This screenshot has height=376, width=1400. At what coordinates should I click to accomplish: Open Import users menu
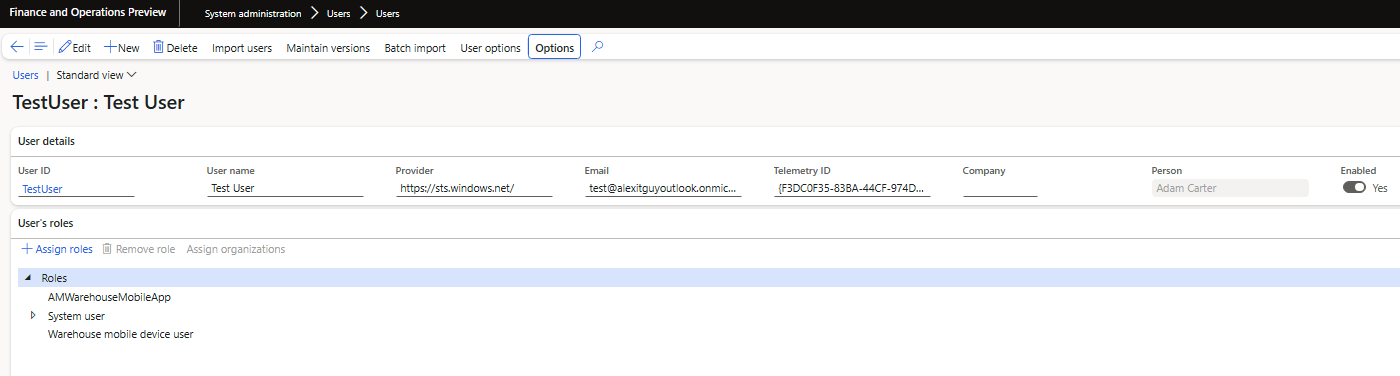[x=242, y=47]
